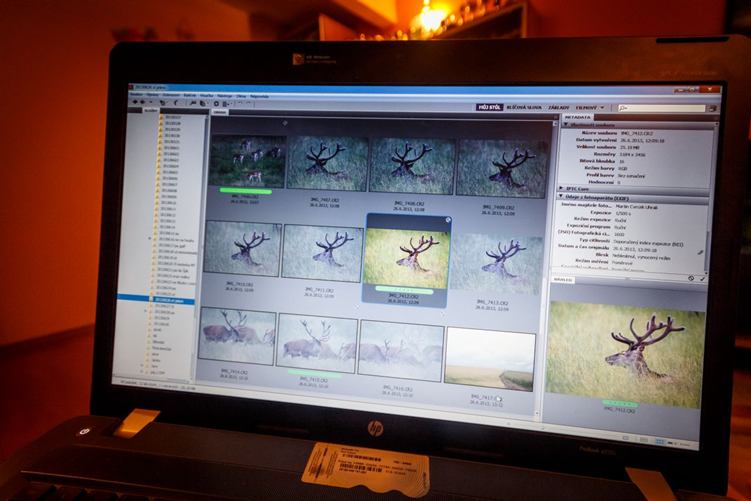Switch to KLÍČOVÁ SLOVA workspace
This screenshot has height=501, width=751.
coord(523,108)
